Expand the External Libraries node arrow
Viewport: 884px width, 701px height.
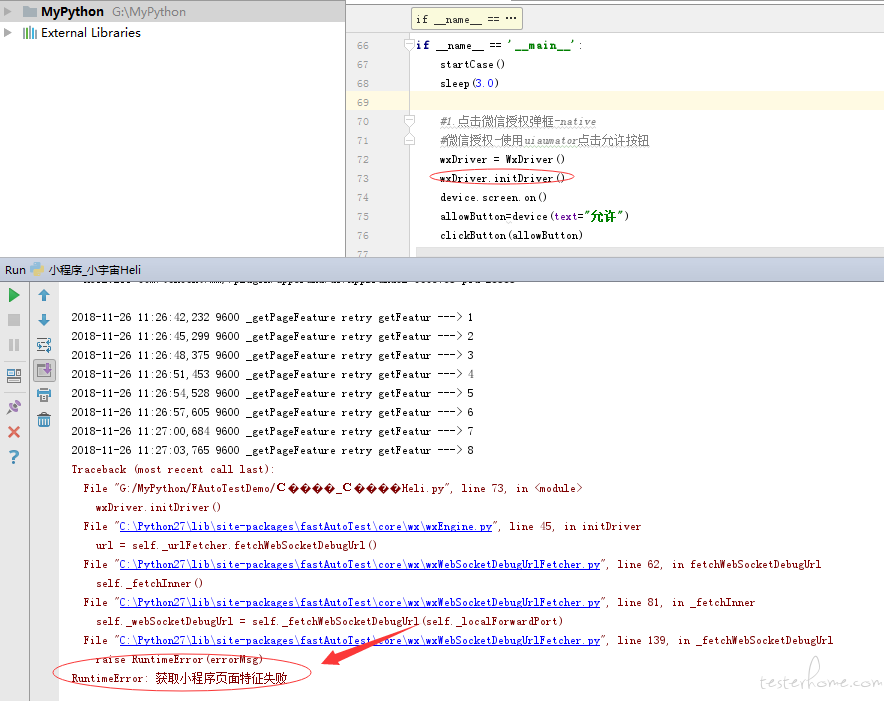pos(7,32)
